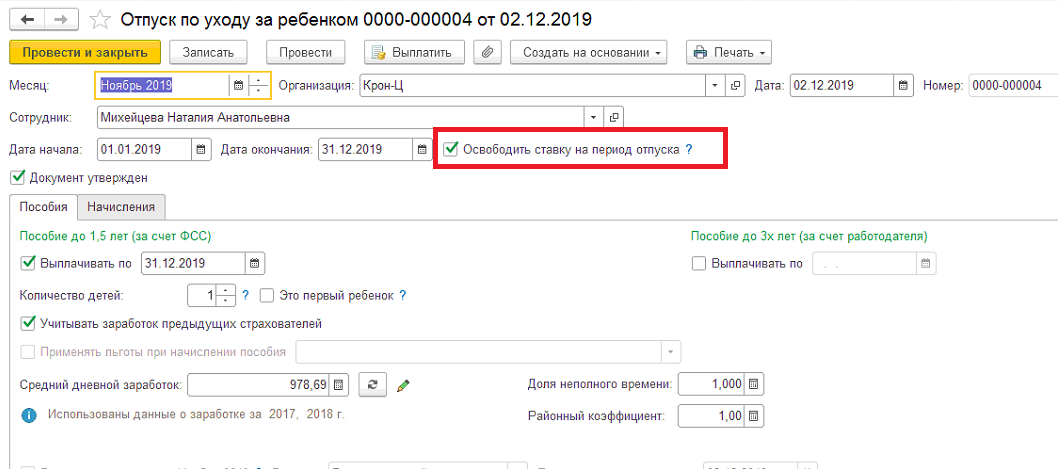Open calendar for Дата начала field
This screenshot has width=1058, height=469.
tap(200, 150)
